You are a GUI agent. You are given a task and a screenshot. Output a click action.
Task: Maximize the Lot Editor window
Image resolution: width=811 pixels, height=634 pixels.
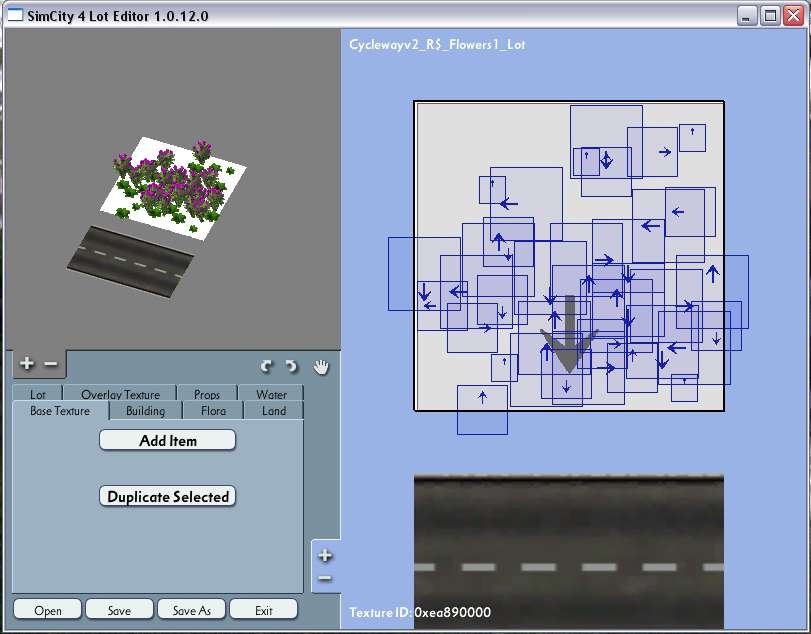coord(770,16)
